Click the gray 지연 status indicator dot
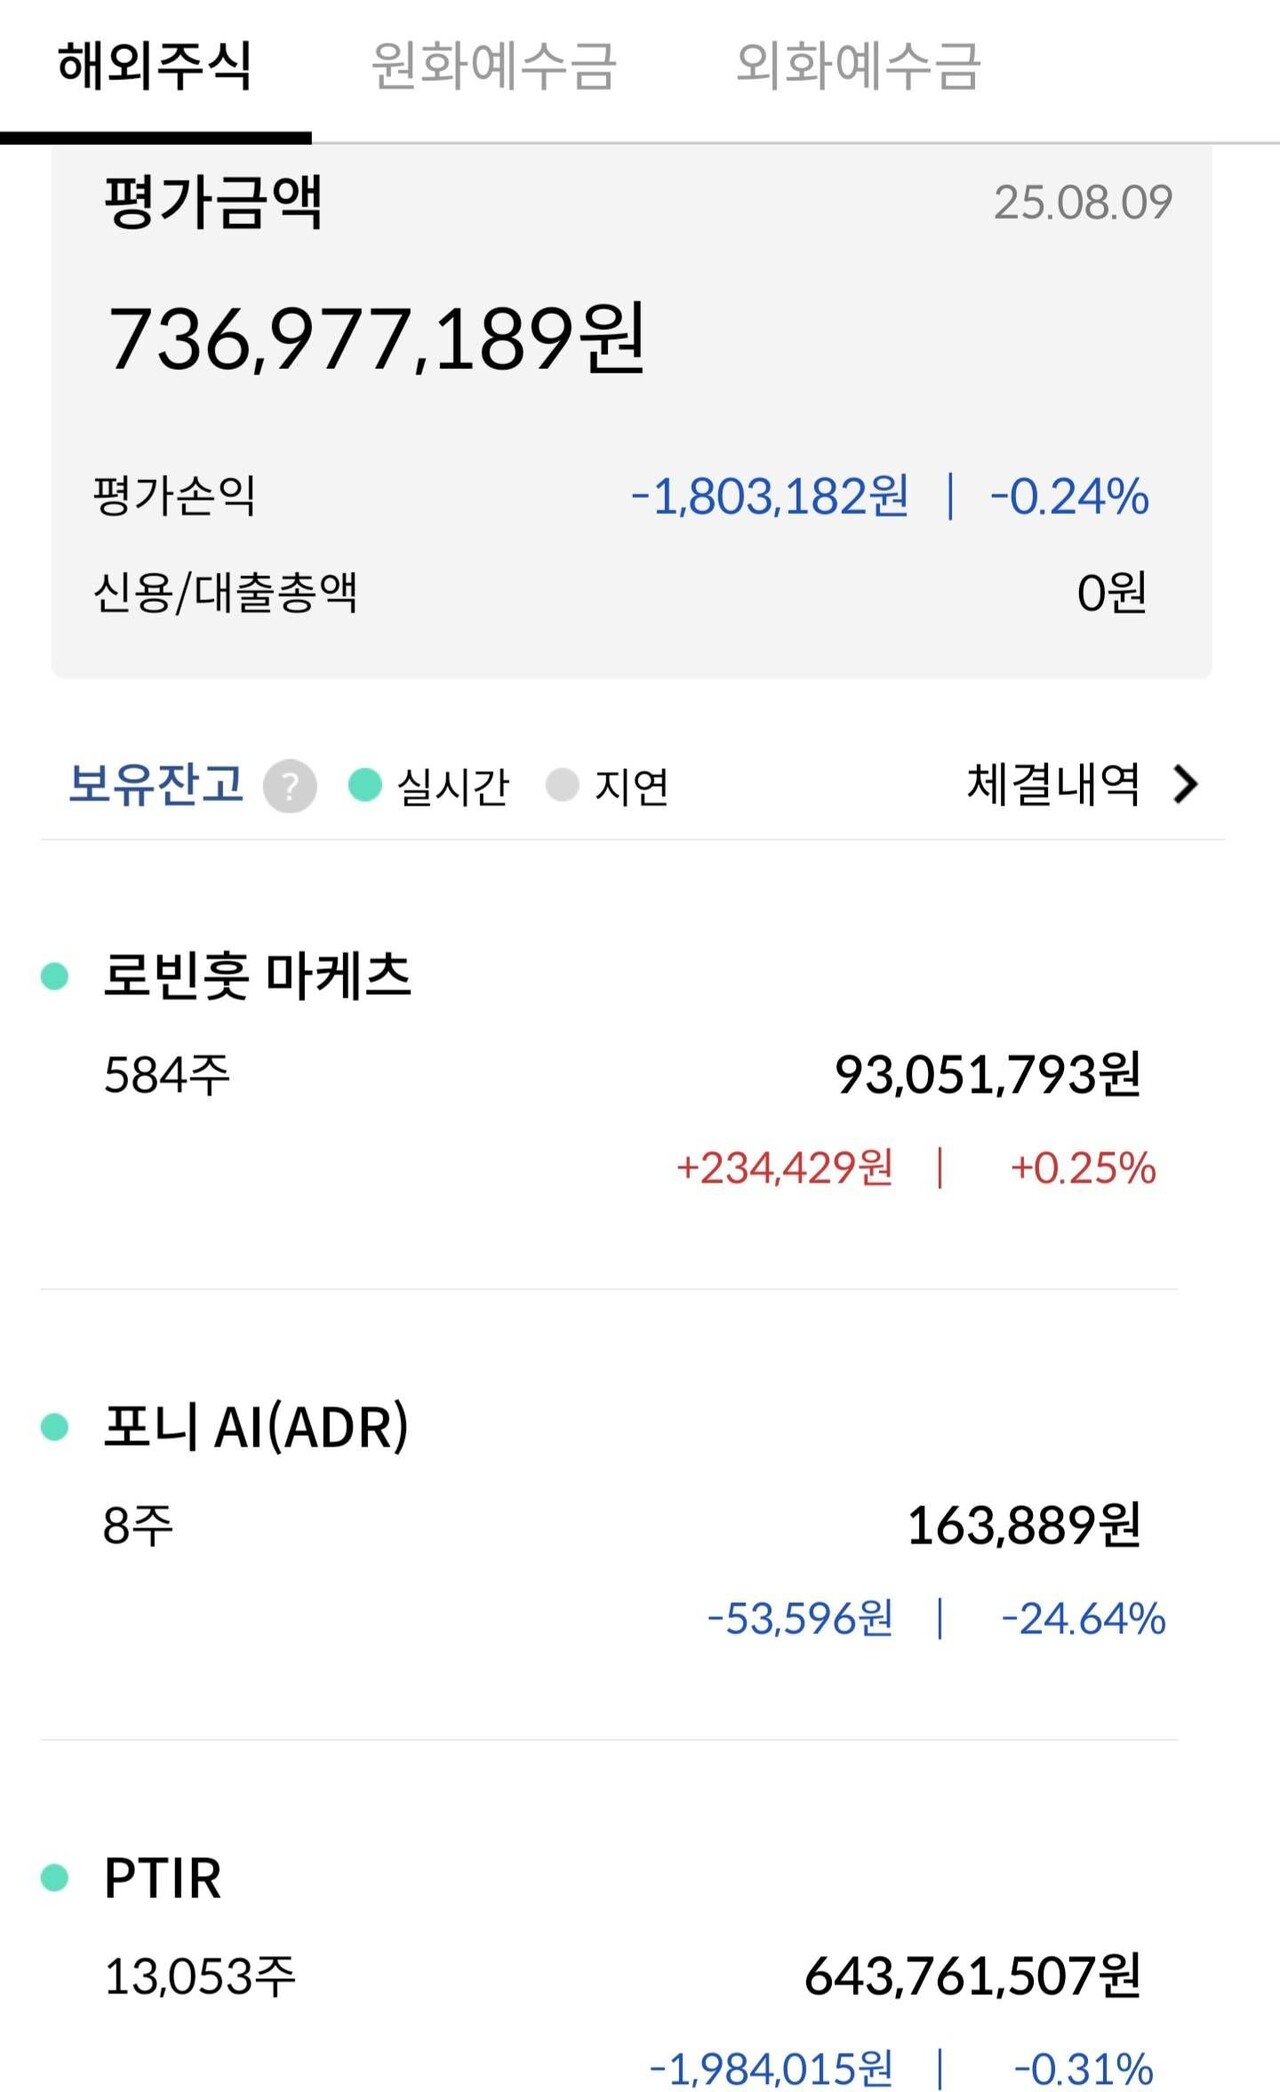 [560, 786]
